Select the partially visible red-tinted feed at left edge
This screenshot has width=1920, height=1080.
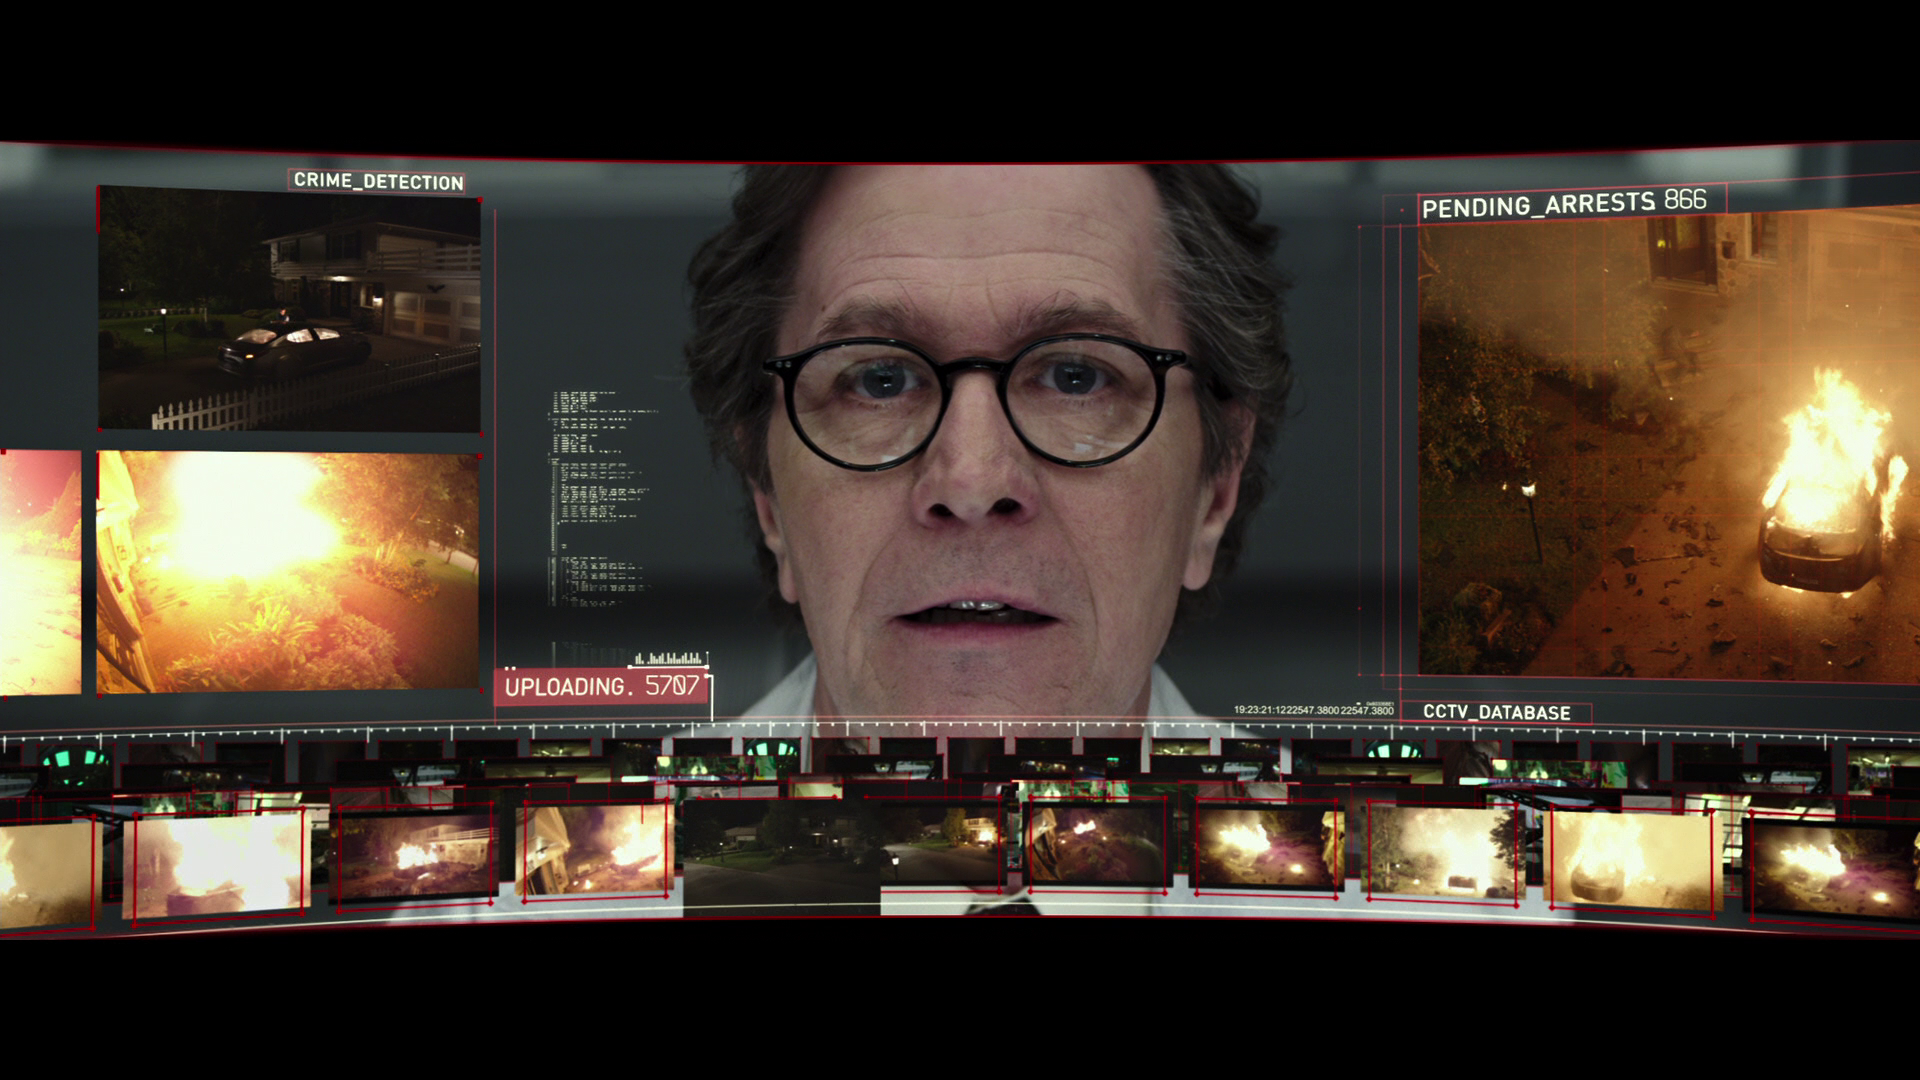[x=39, y=572]
